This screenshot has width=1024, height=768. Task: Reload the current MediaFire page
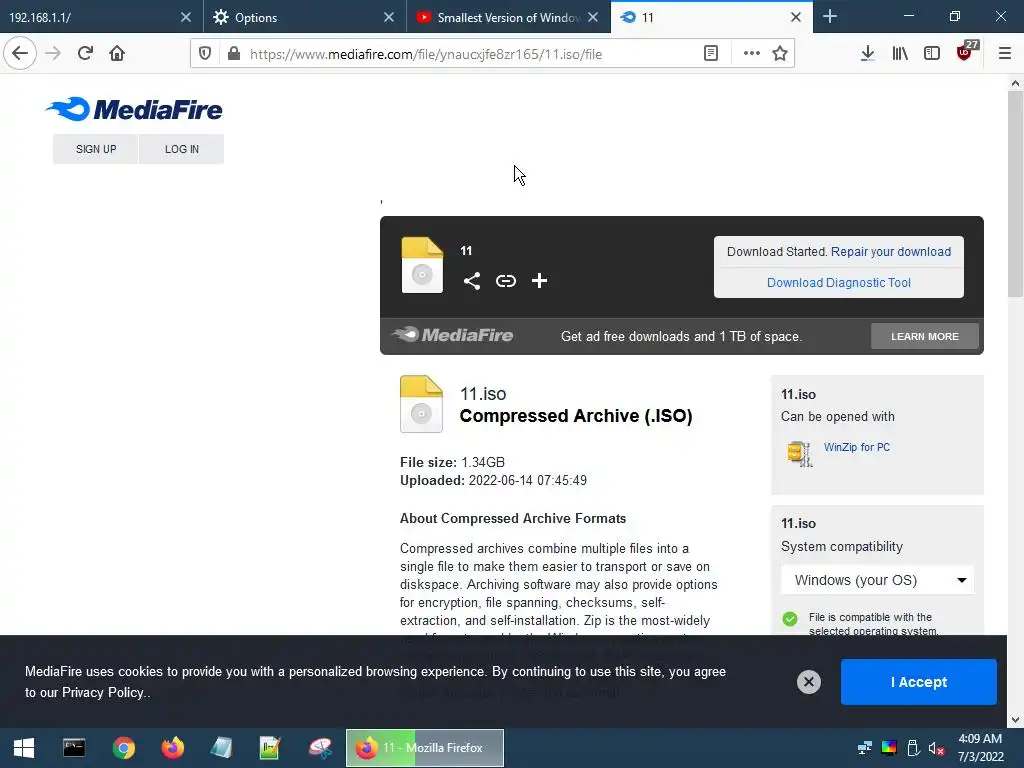coord(85,53)
